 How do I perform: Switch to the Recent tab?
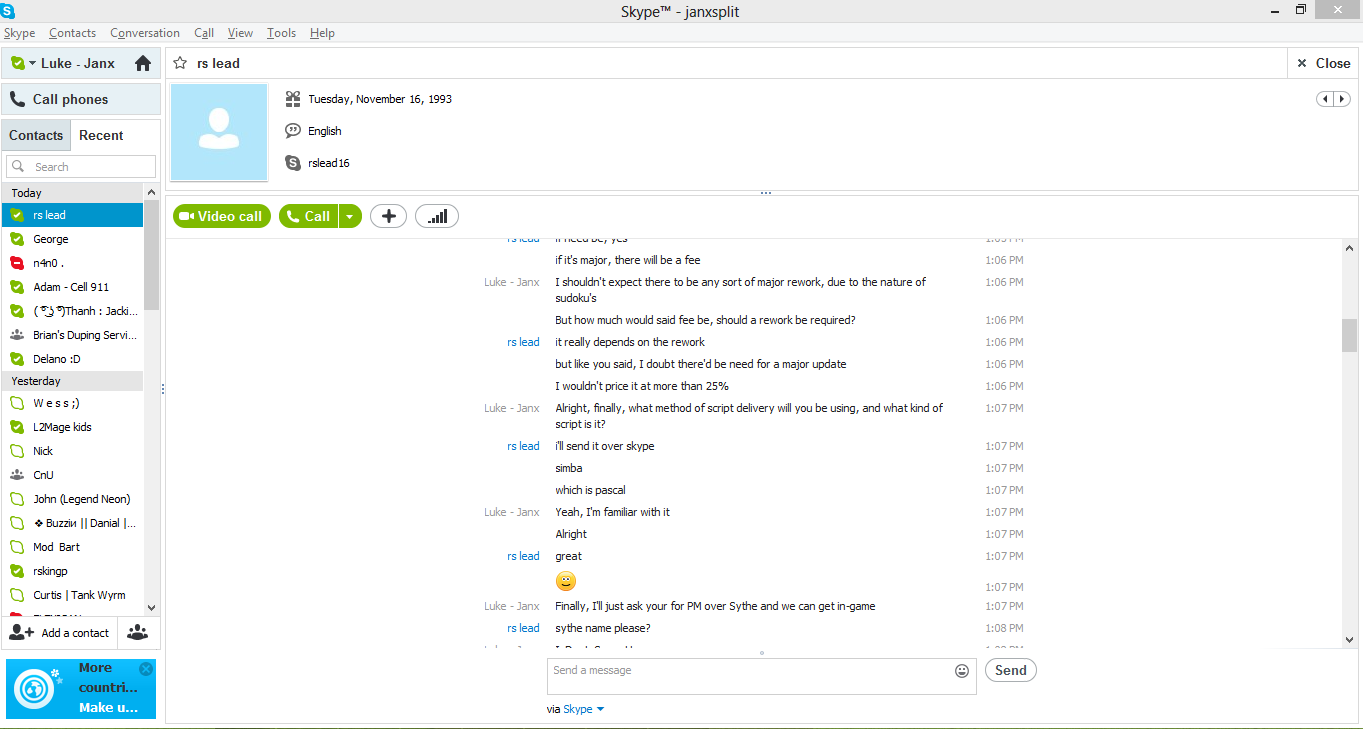point(101,135)
